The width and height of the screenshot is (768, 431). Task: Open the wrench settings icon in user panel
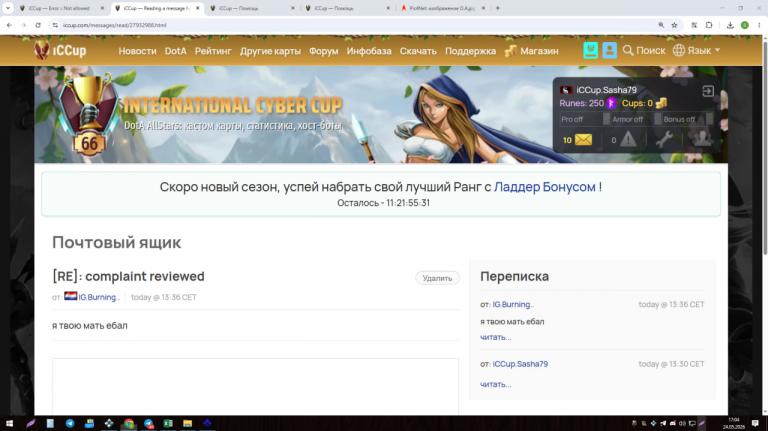pyautogui.click(x=664, y=140)
